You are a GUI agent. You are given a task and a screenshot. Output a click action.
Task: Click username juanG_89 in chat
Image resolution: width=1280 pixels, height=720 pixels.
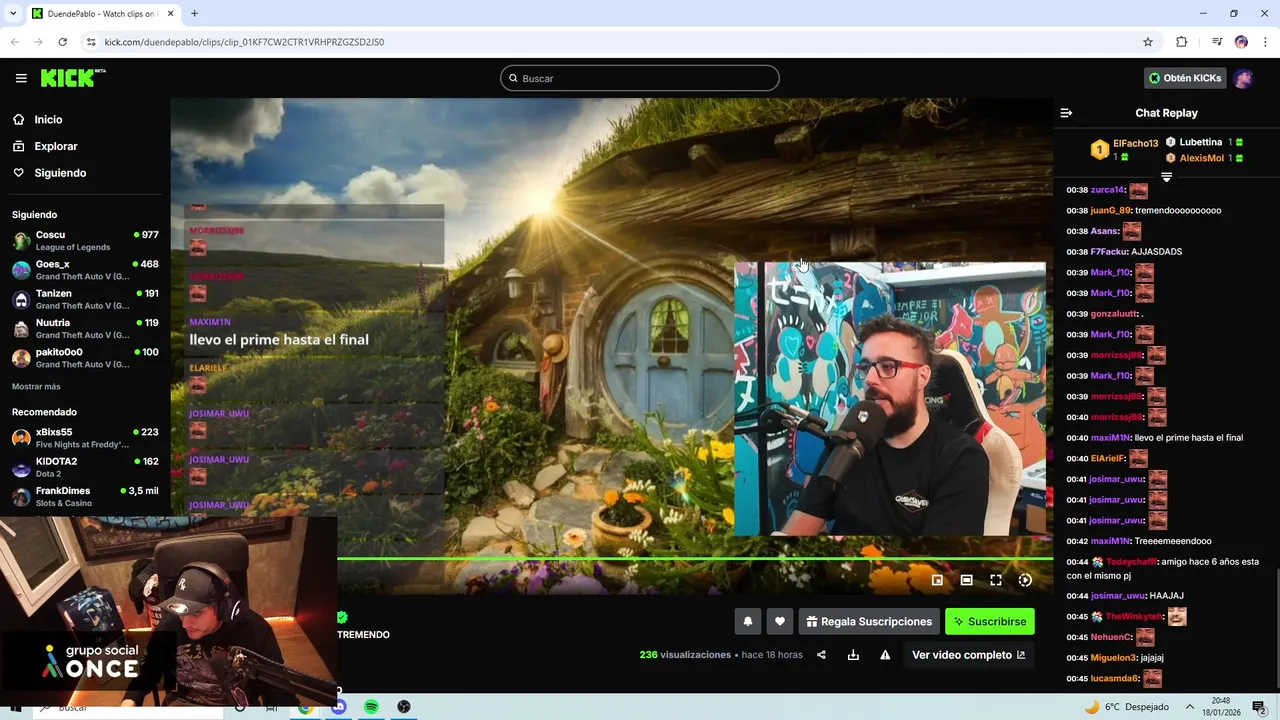(x=1111, y=211)
